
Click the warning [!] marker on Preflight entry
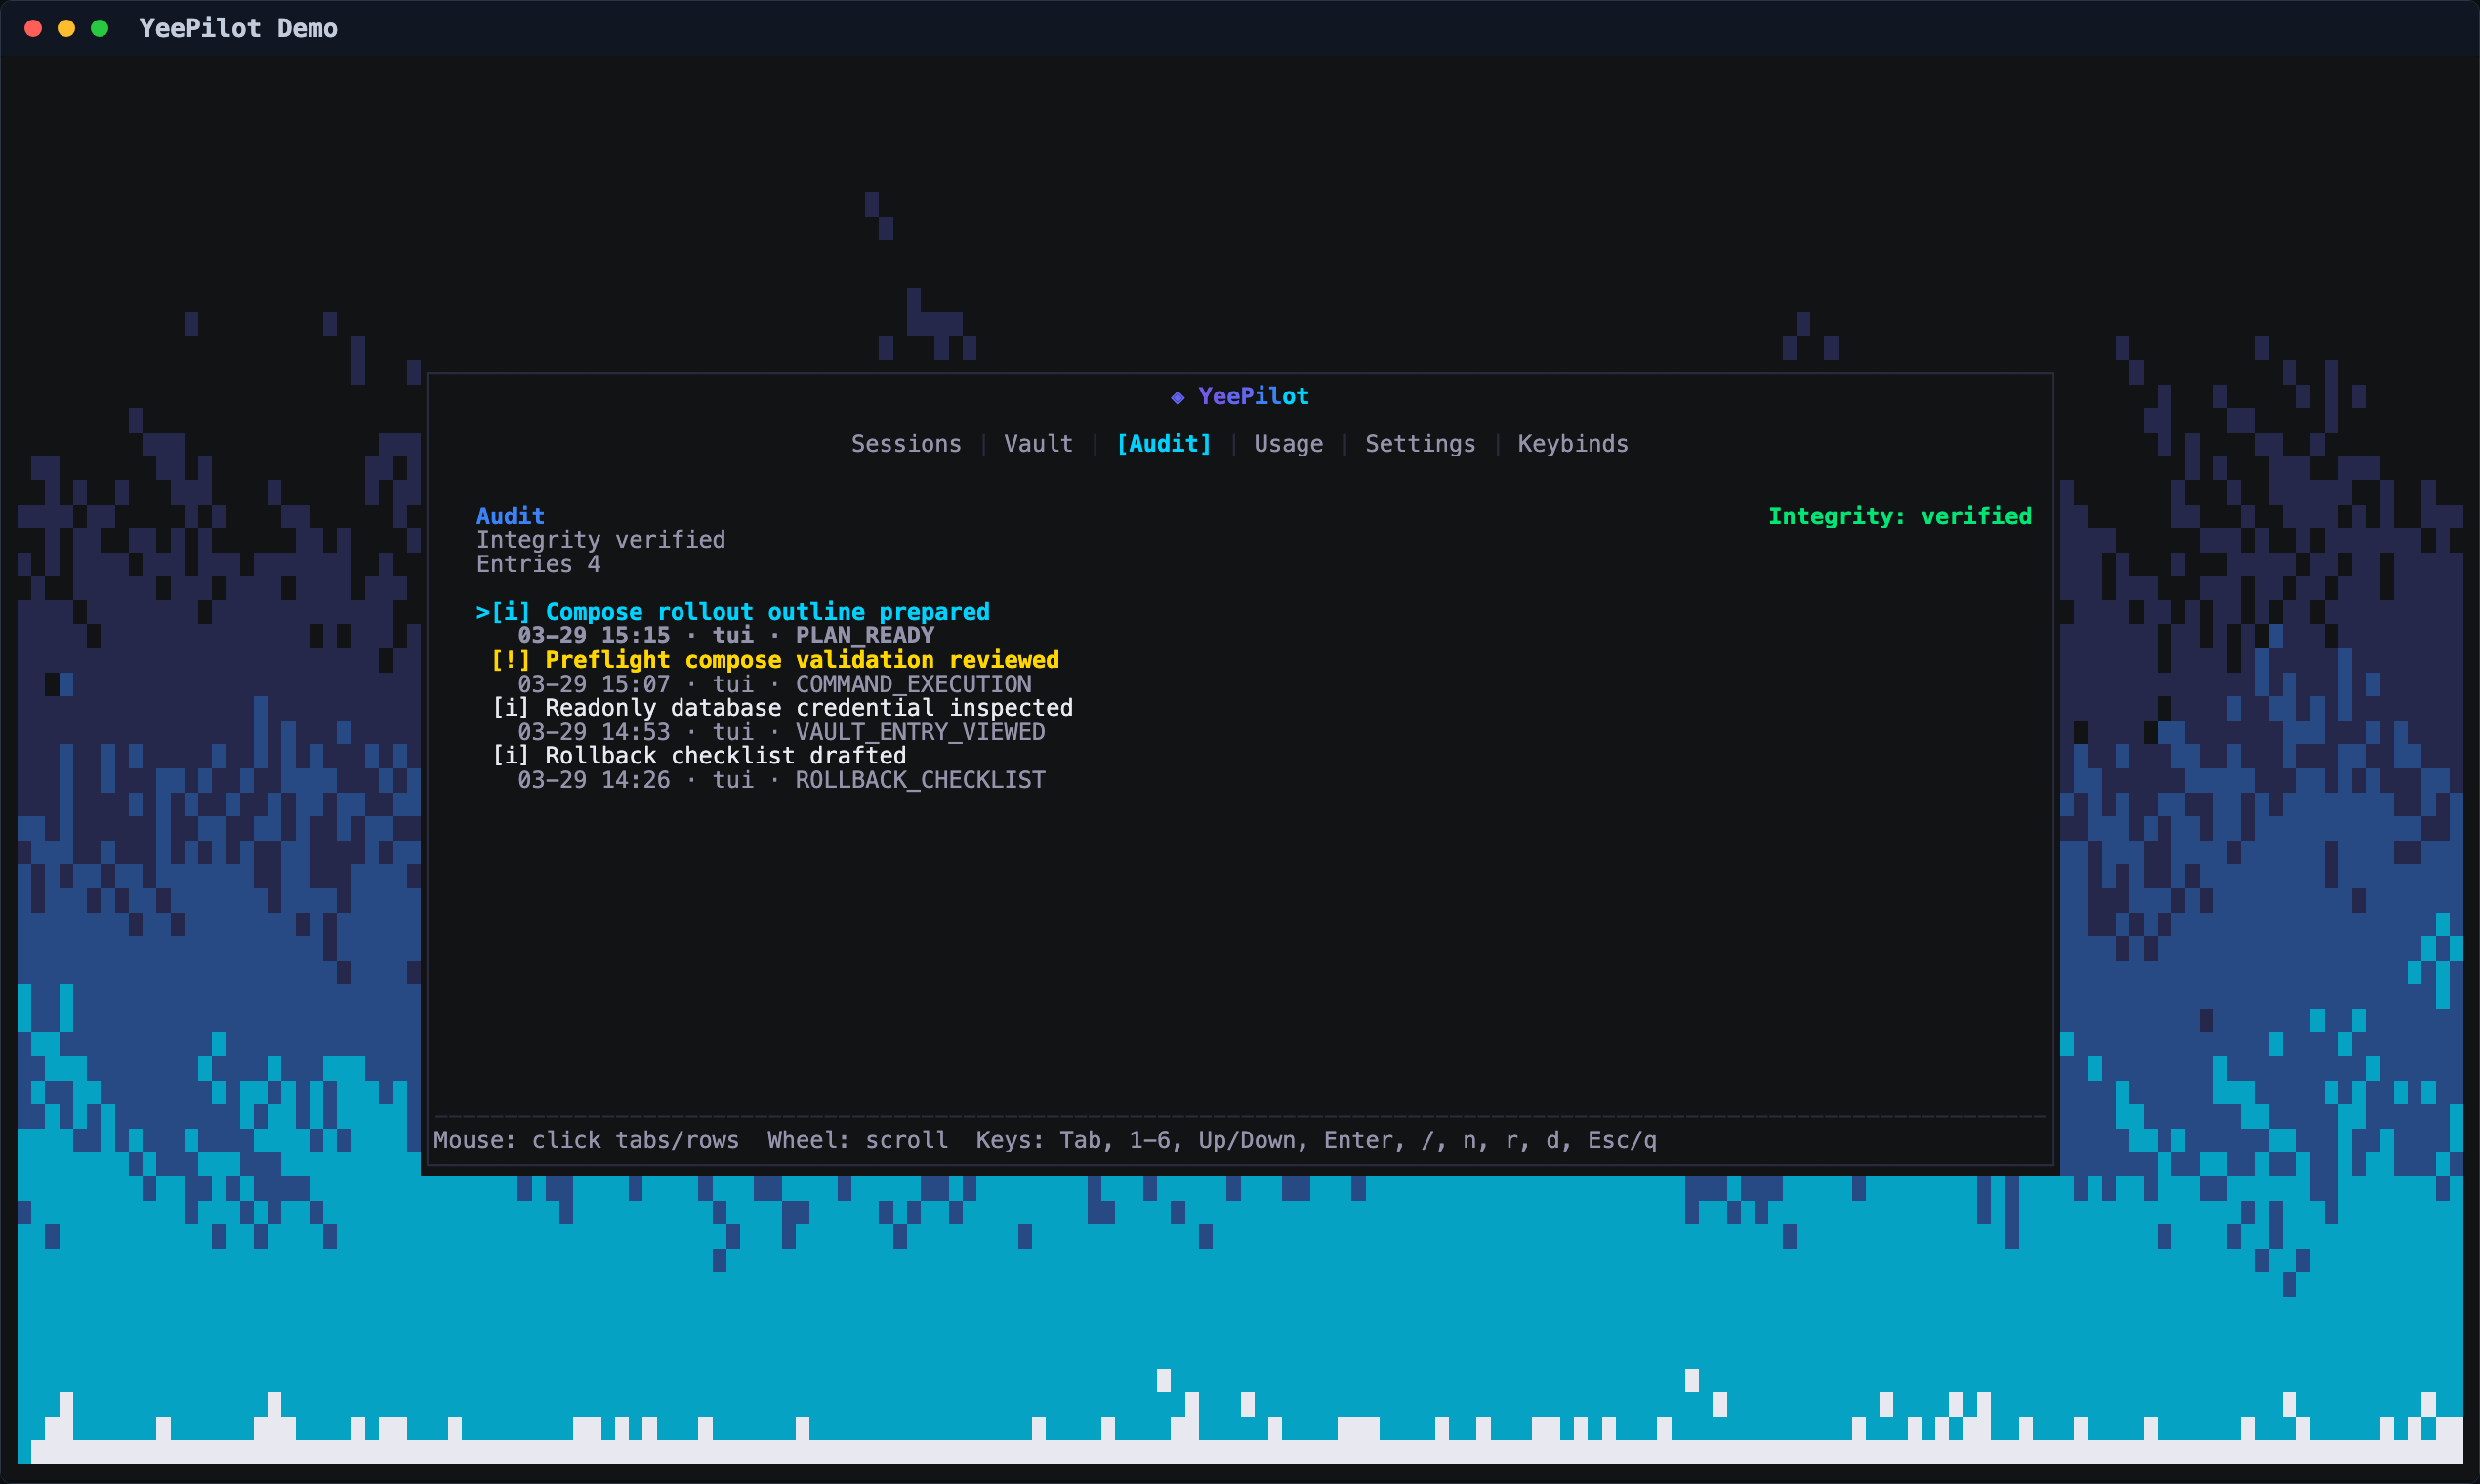click(x=511, y=659)
